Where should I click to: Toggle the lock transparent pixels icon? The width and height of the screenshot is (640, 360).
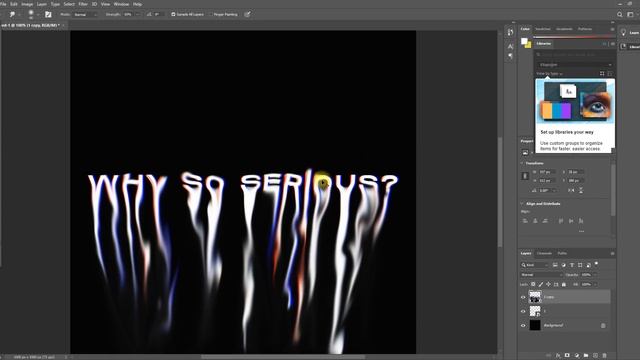[533, 284]
